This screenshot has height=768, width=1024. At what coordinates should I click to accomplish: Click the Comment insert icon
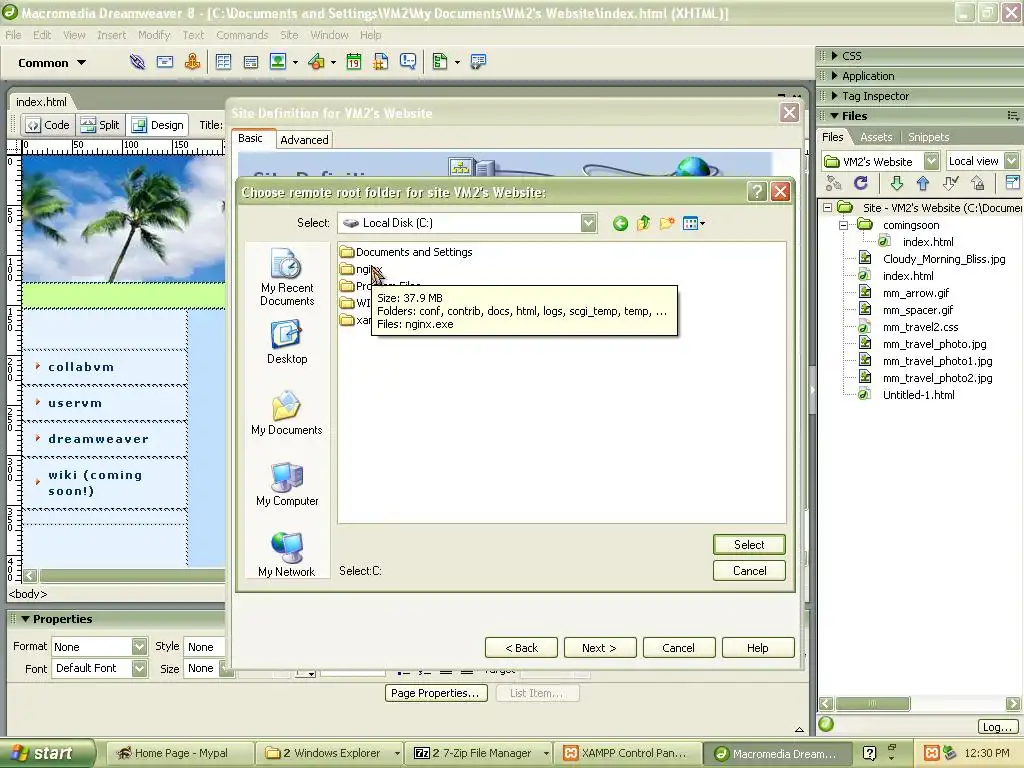(x=408, y=62)
